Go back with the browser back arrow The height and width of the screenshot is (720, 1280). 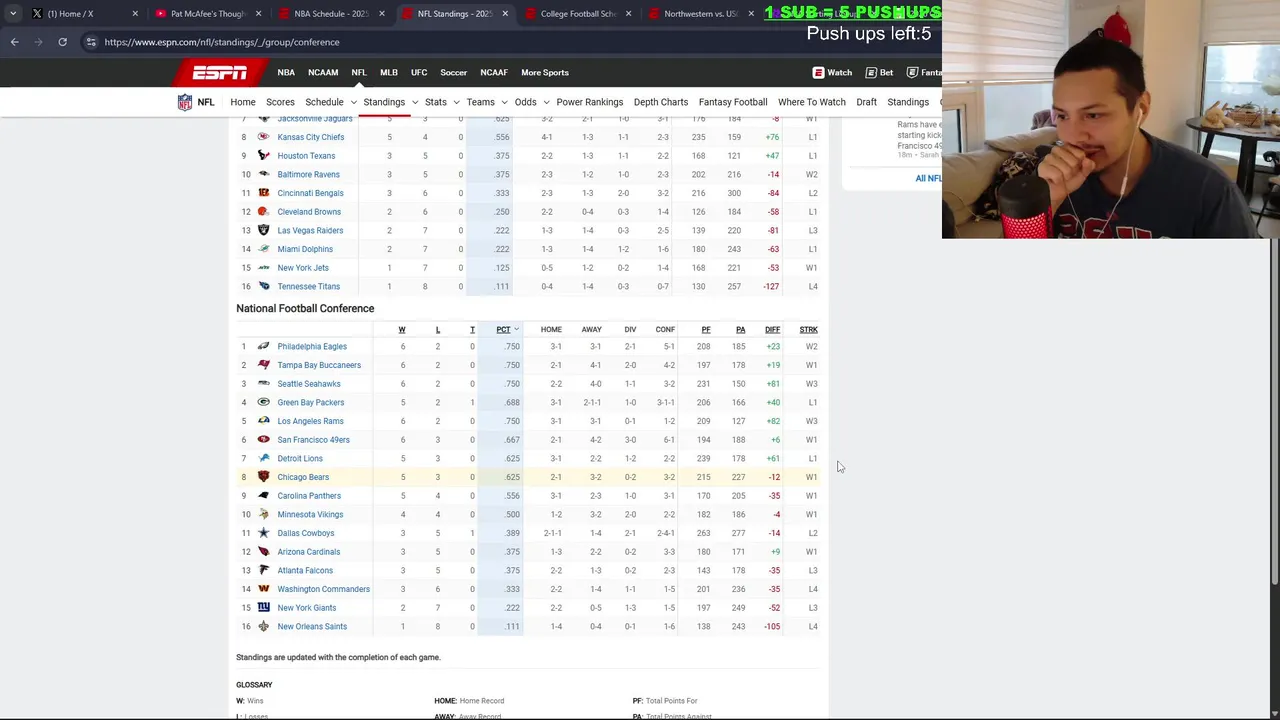point(14,42)
